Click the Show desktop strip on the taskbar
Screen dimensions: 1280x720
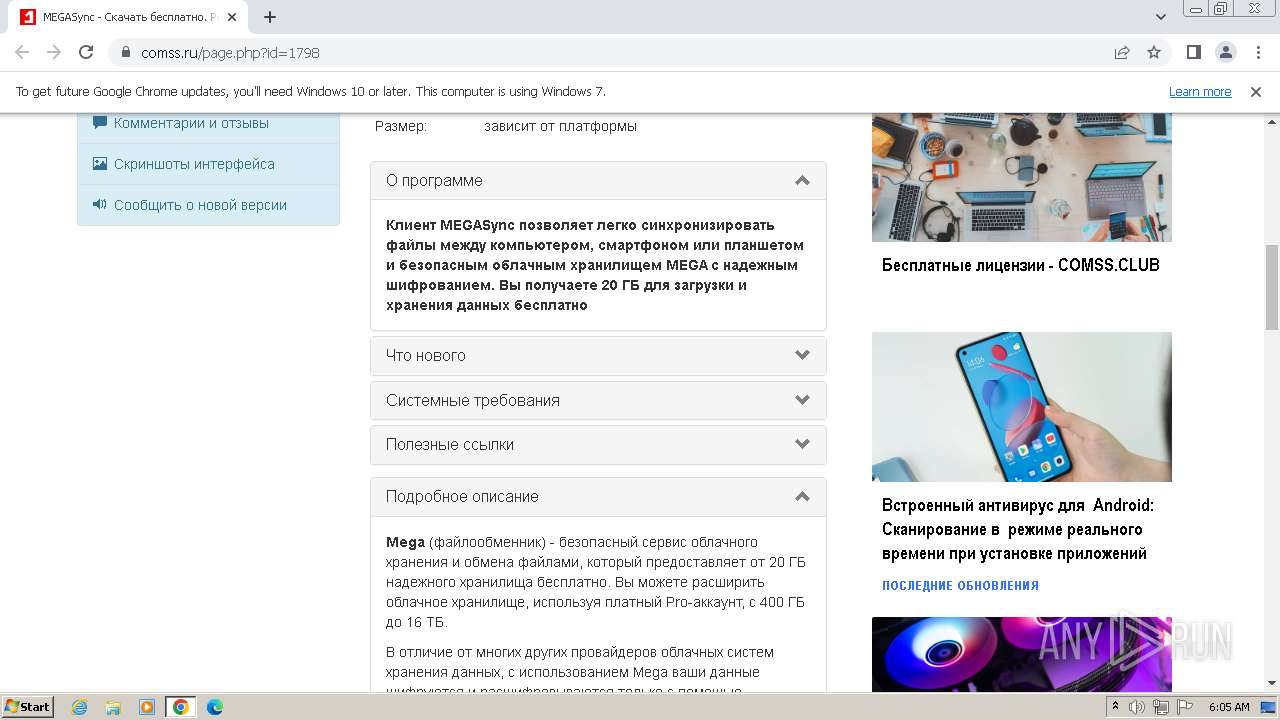[1270, 707]
